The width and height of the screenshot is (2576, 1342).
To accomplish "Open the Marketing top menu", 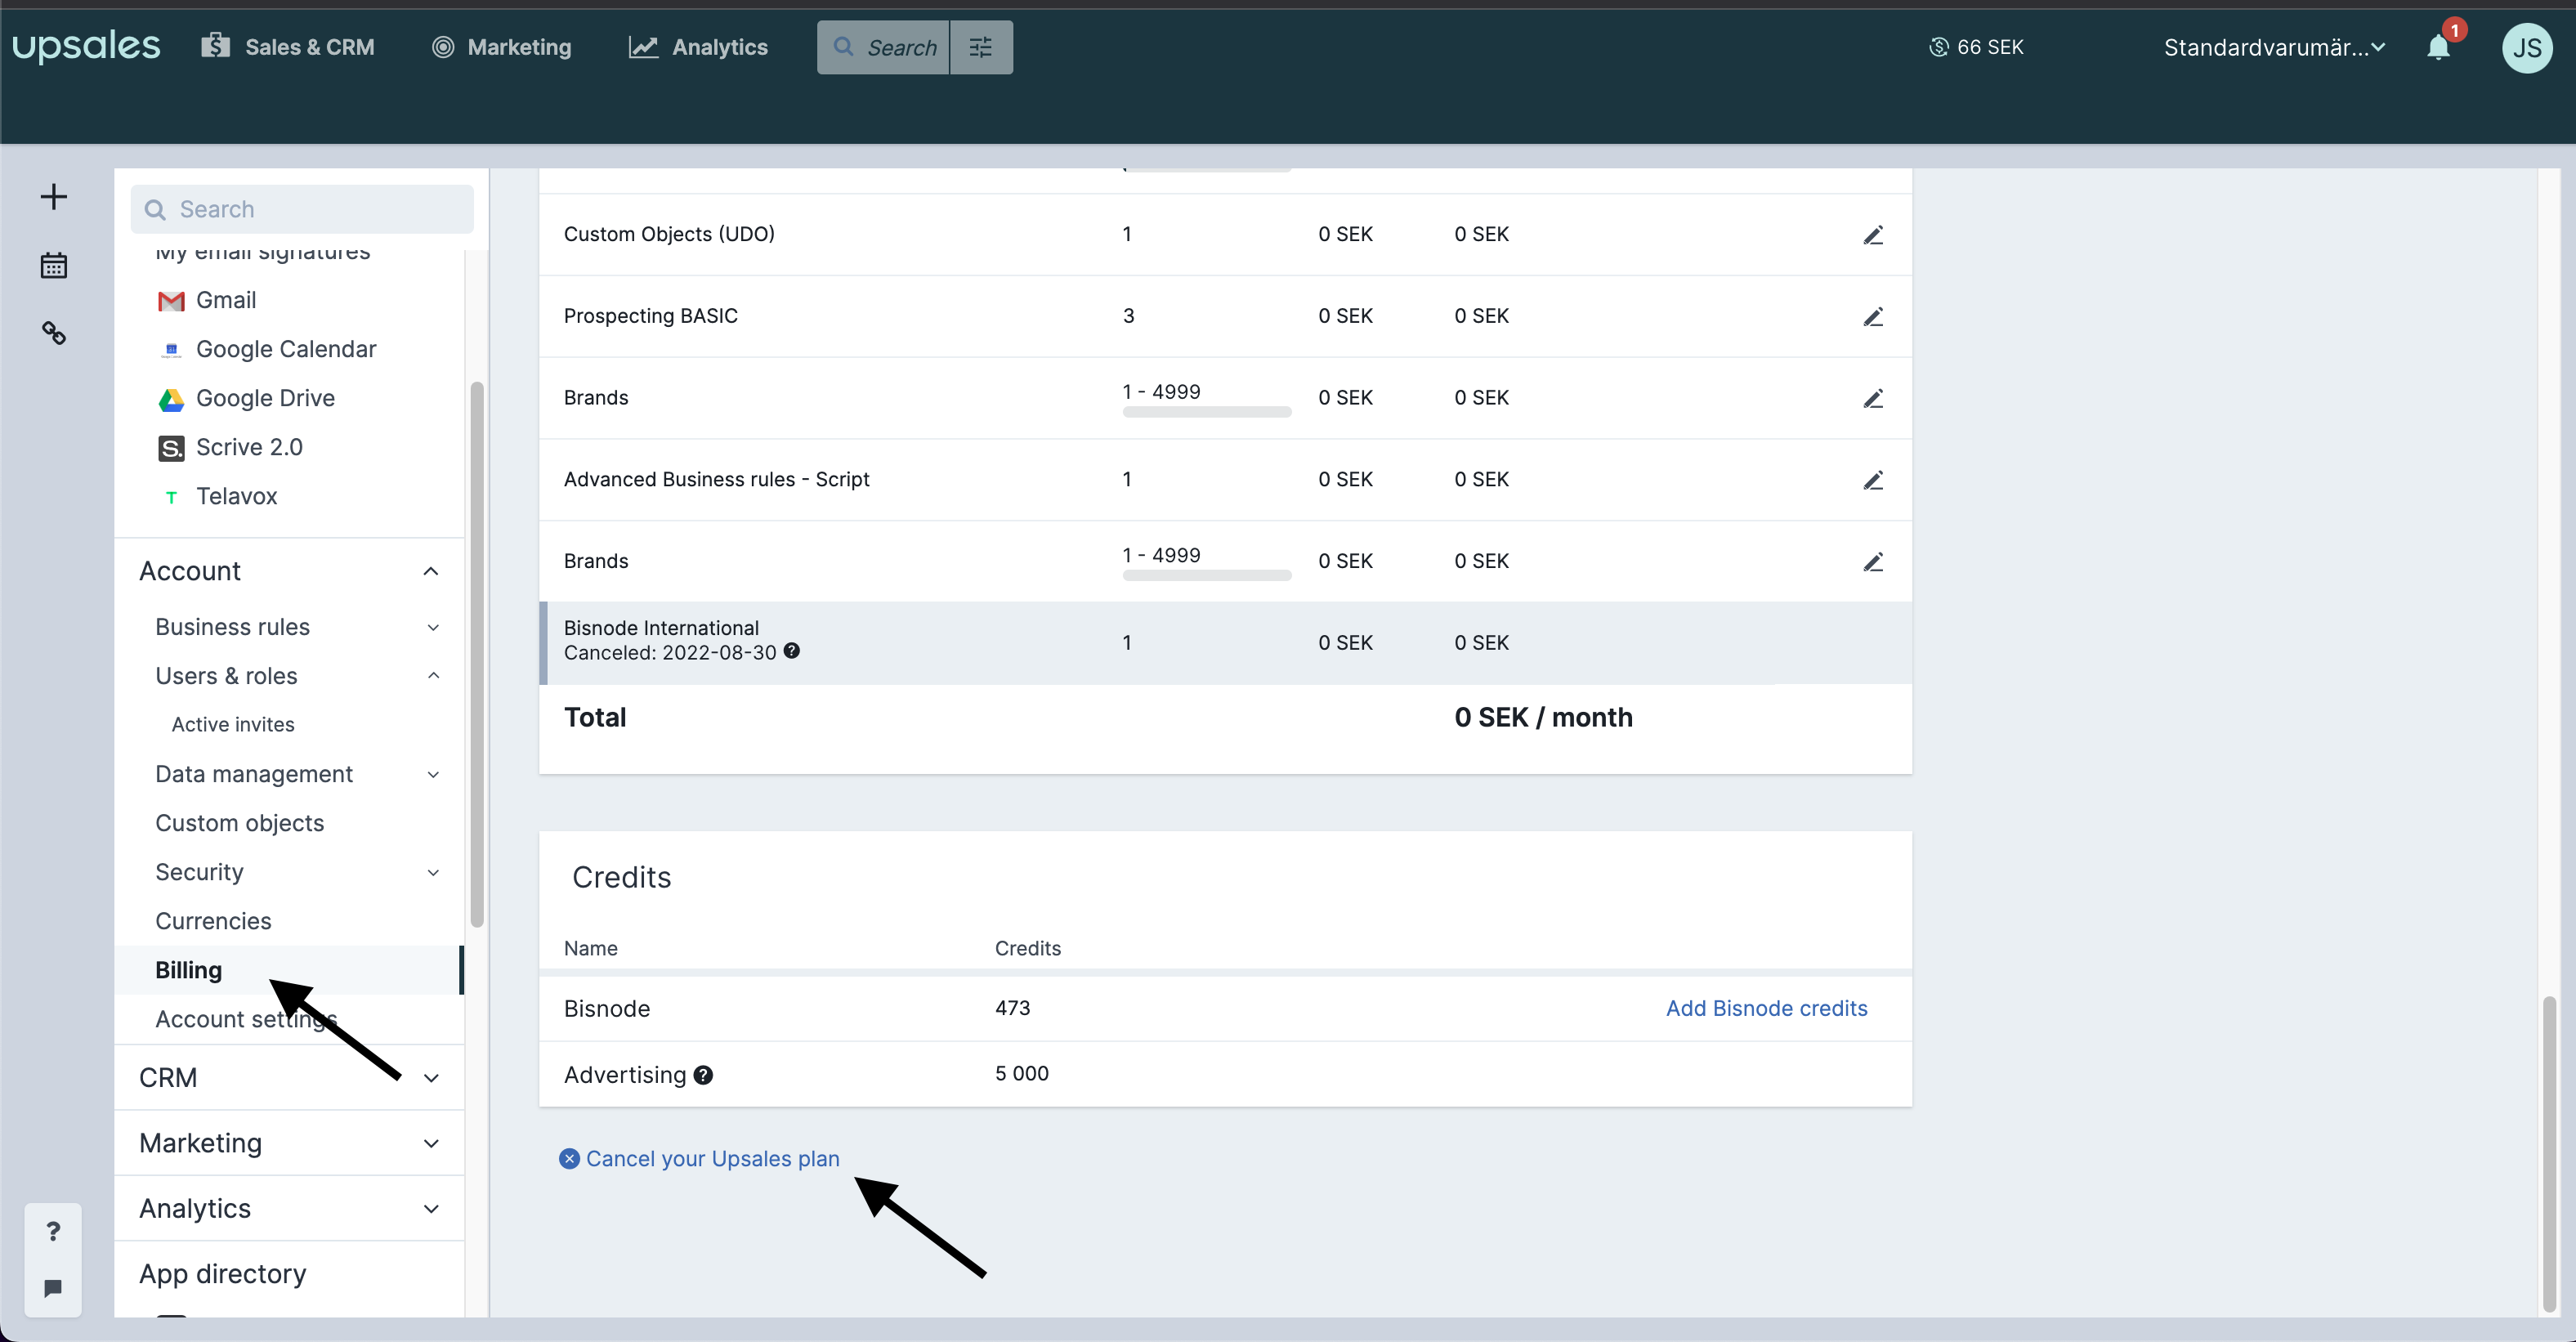I will pos(502,47).
